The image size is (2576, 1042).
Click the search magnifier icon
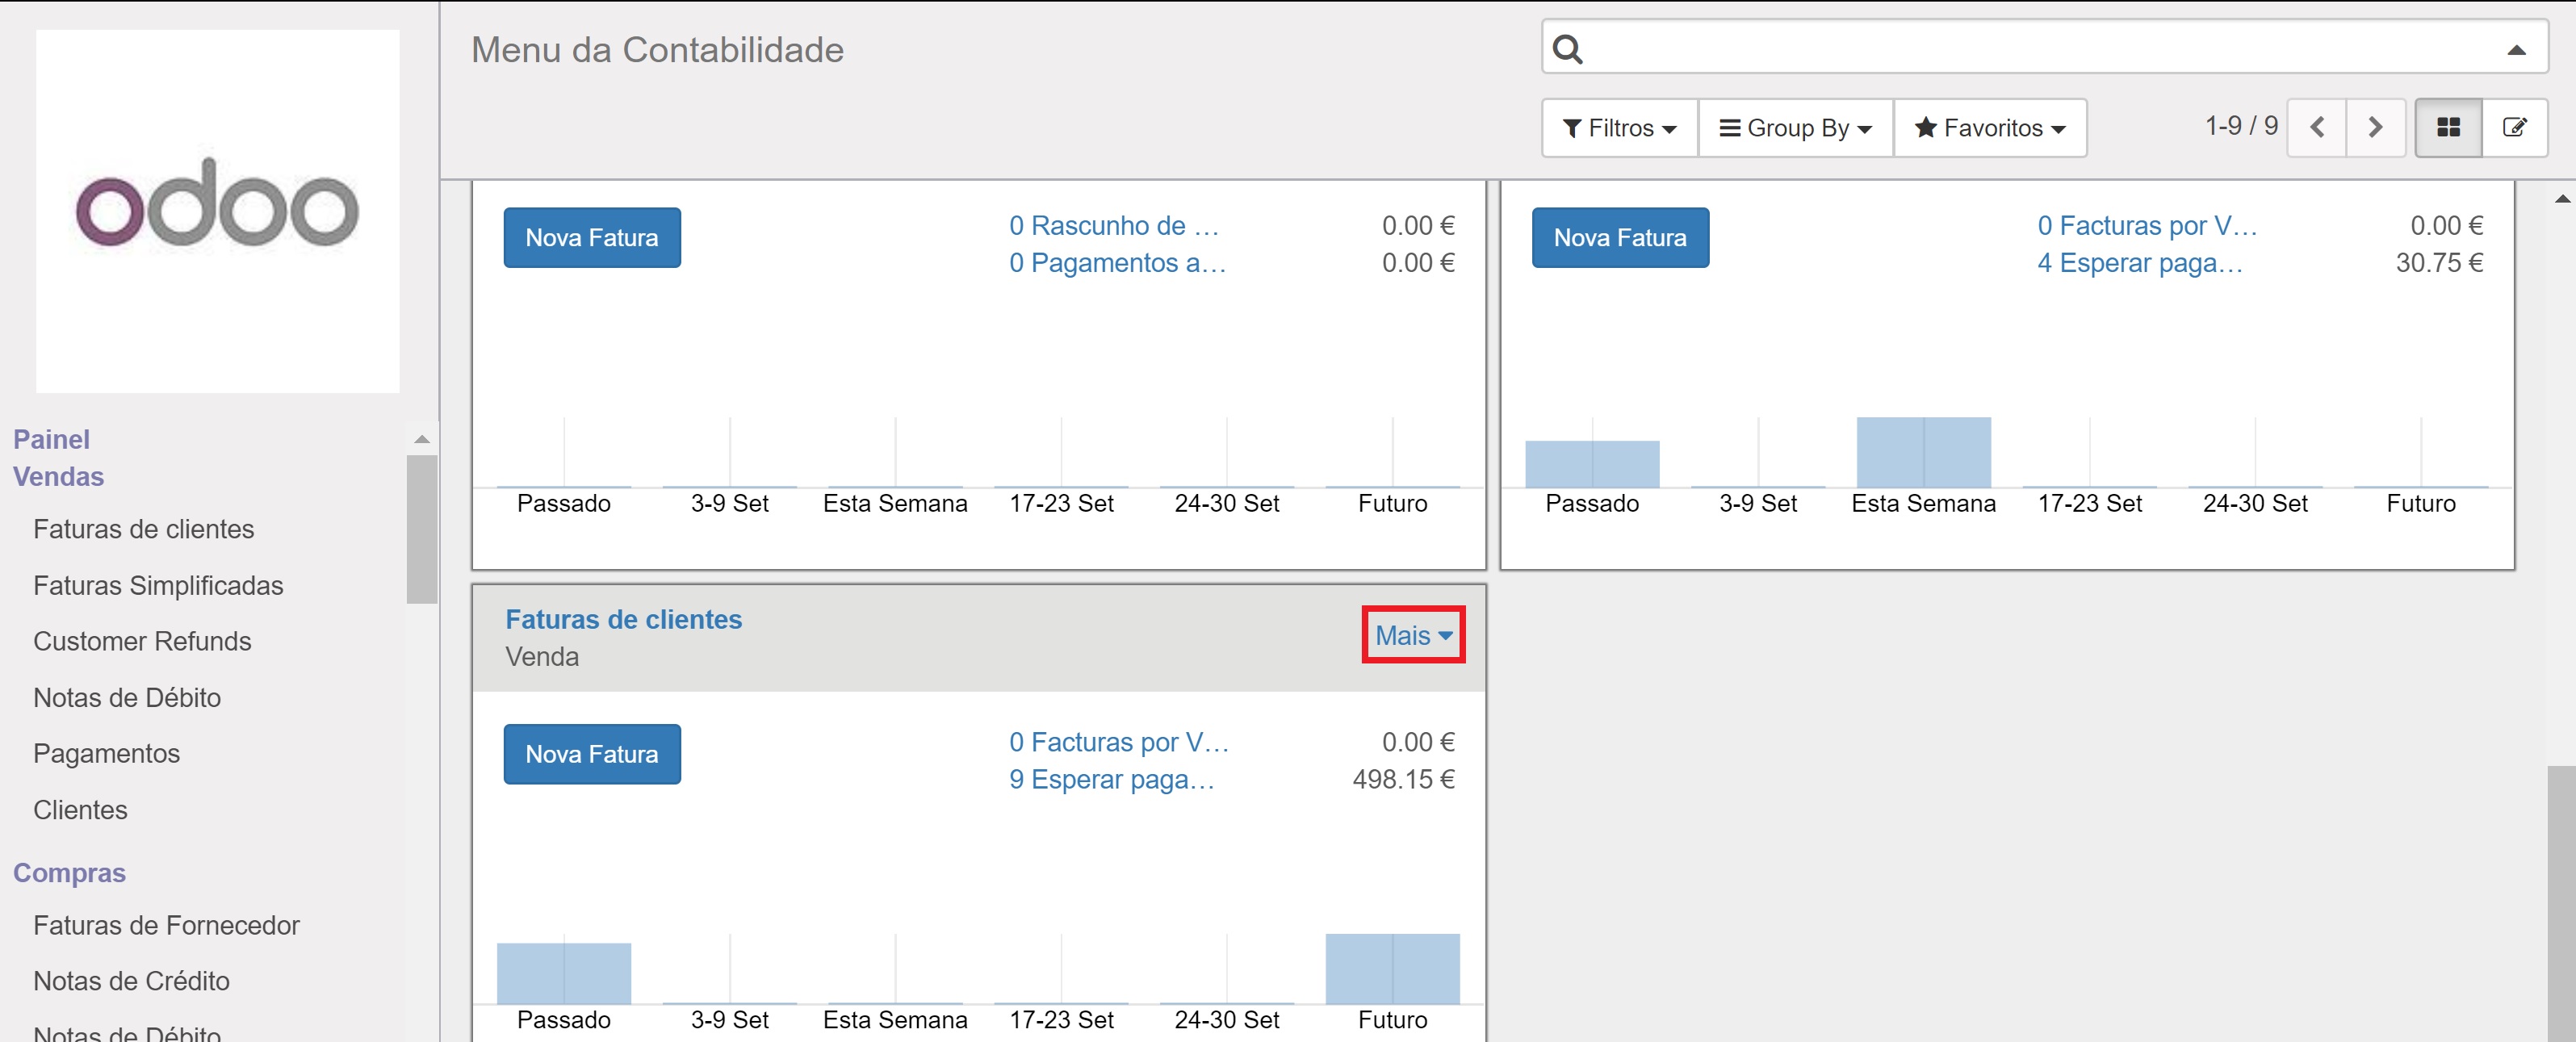1567,49
